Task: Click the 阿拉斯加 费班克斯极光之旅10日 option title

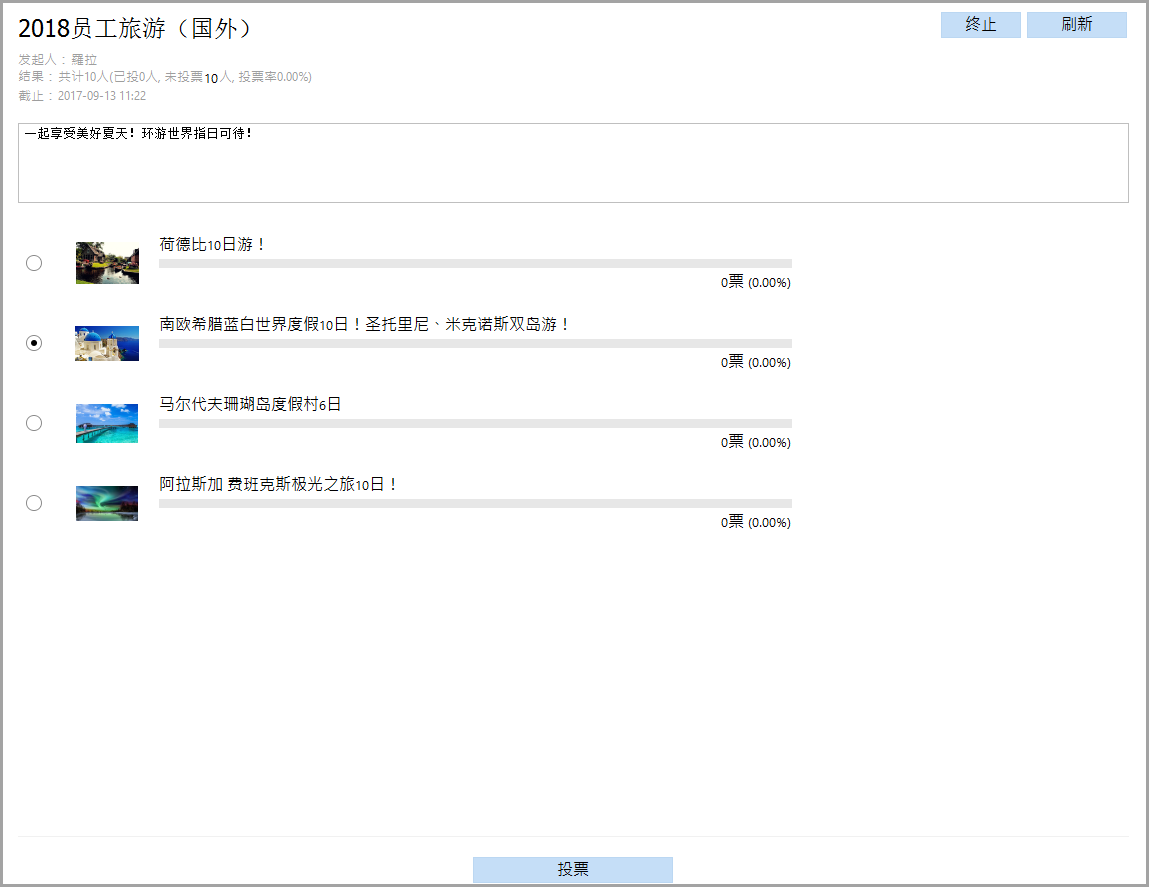Action: (279, 484)
